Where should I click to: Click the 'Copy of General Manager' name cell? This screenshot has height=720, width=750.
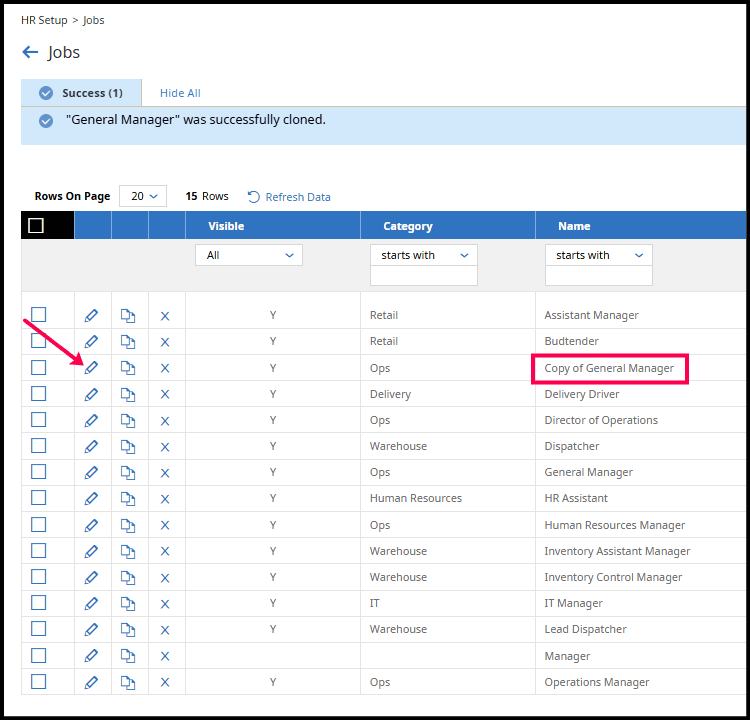click(x=609, y=368)
